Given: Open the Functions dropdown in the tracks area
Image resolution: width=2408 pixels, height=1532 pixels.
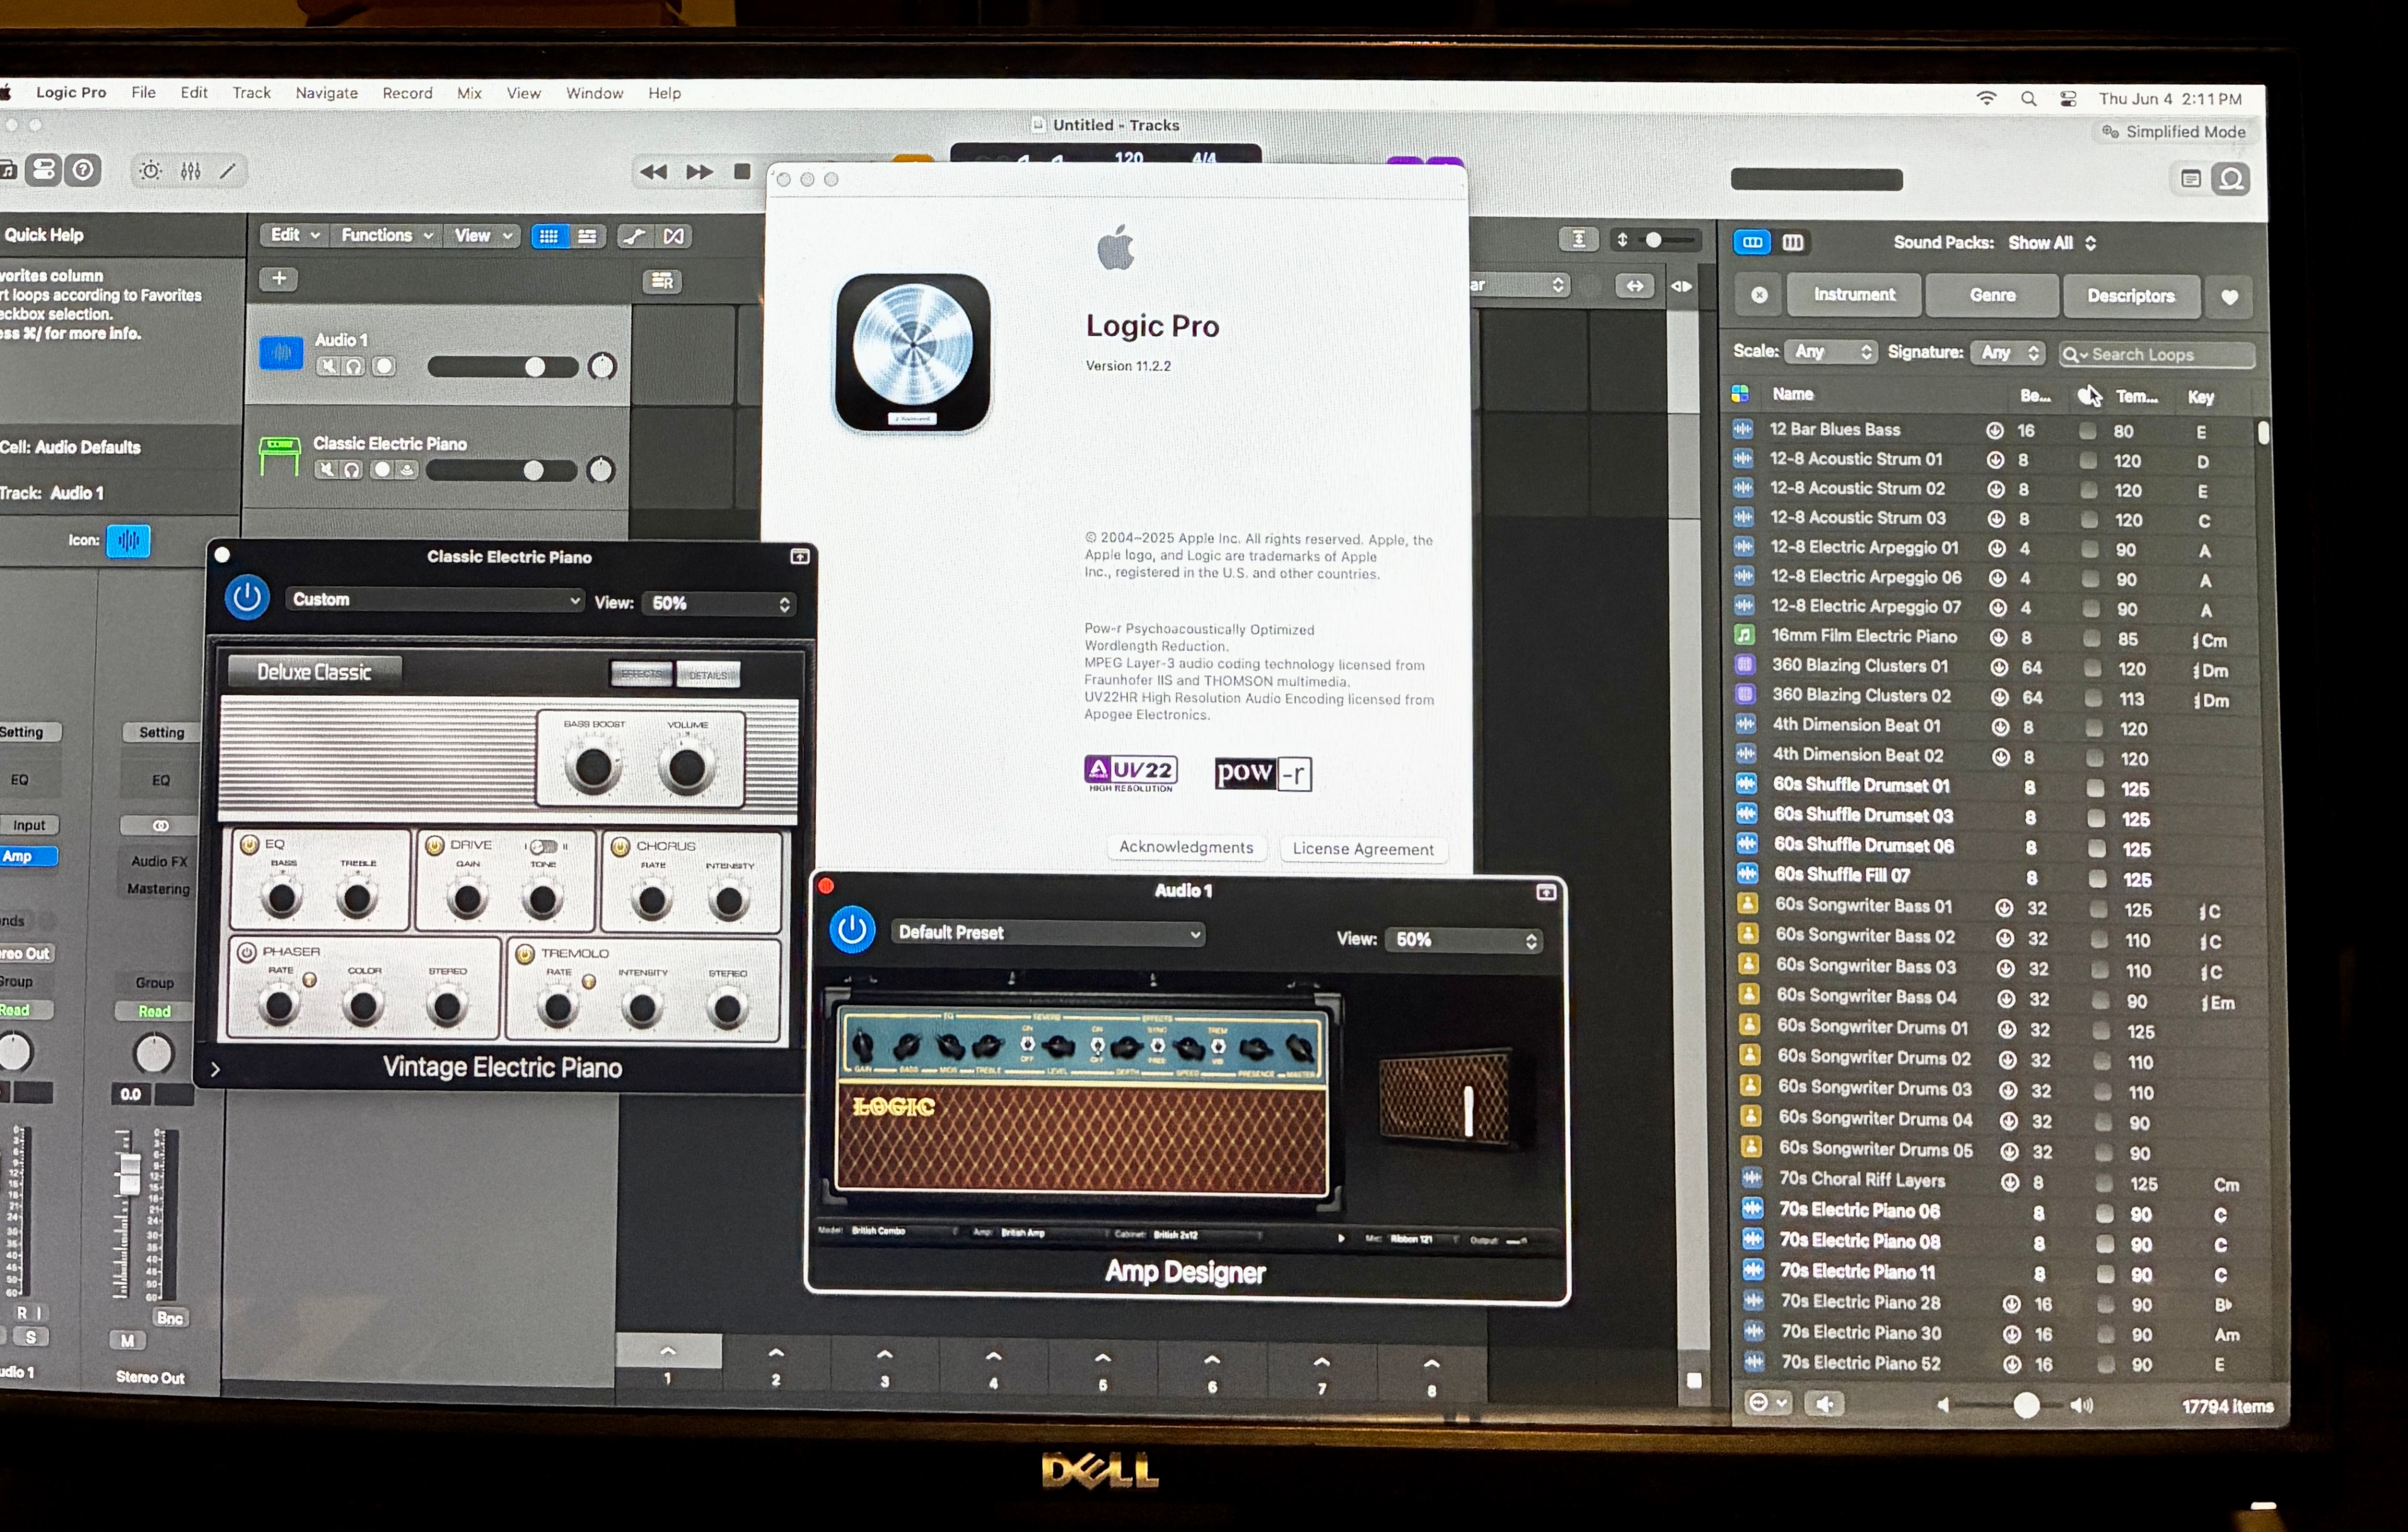Looking at the screenshot, I should 386,235.
